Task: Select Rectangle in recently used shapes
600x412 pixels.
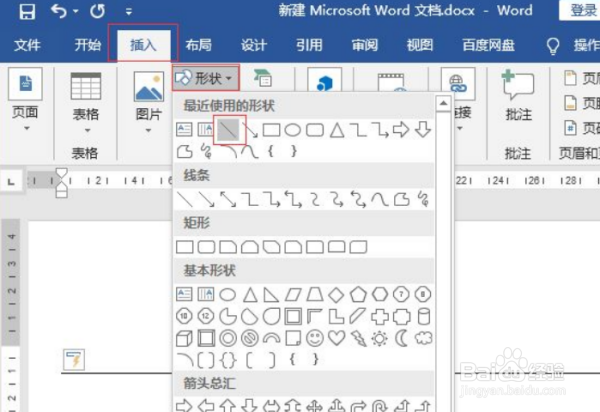Action: pos(271,130)
